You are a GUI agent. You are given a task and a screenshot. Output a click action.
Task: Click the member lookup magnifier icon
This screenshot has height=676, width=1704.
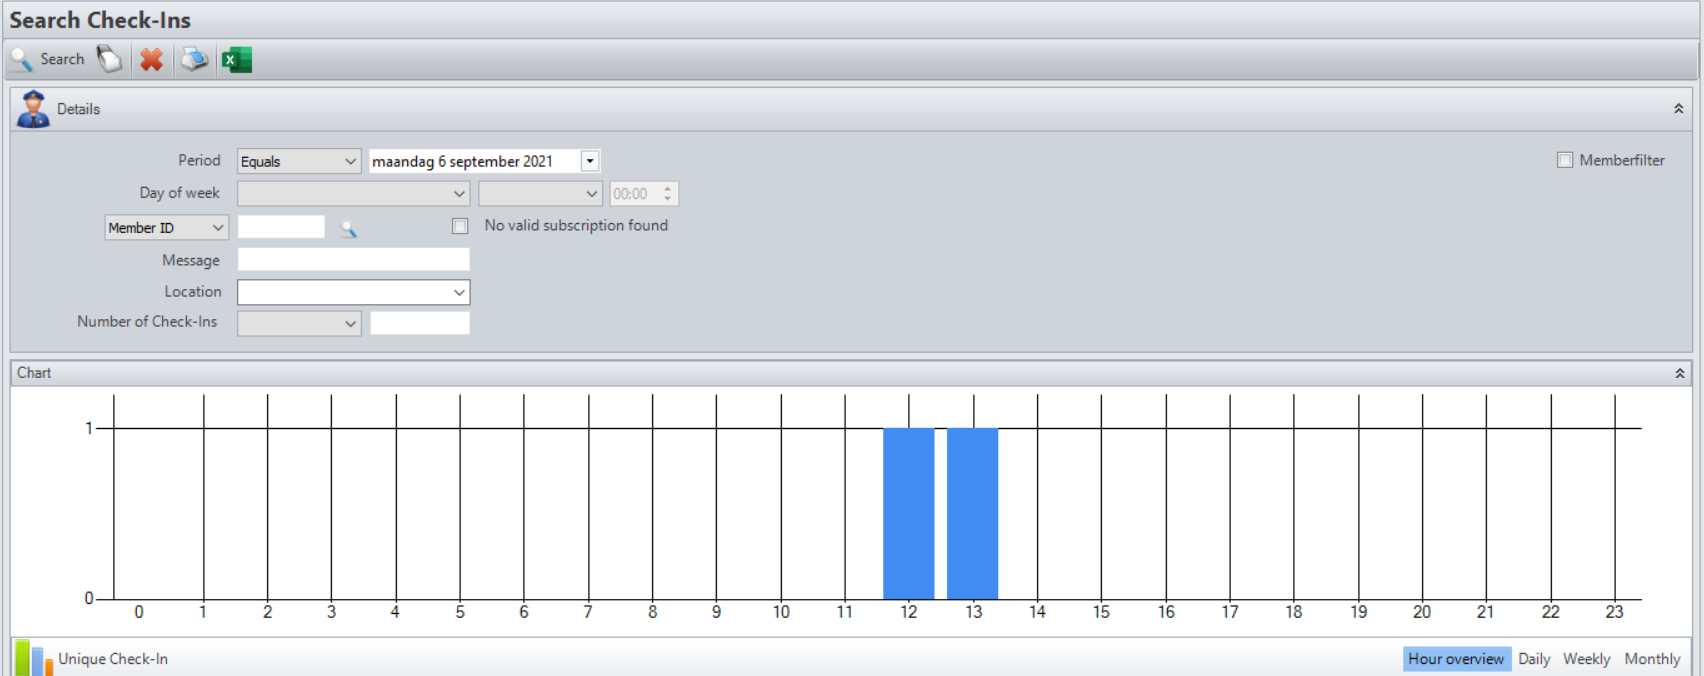pyautogui.click(x=348, y=229)
